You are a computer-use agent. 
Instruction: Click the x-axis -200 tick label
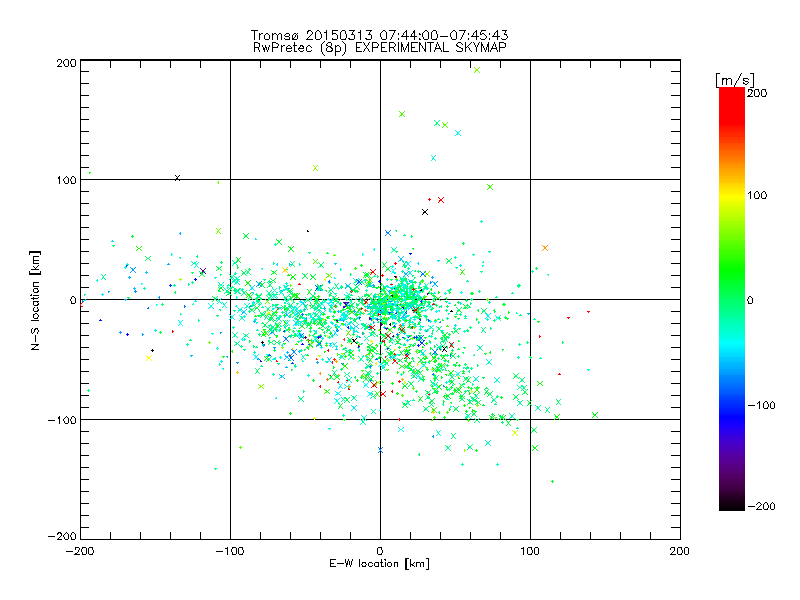pos(80,552)
